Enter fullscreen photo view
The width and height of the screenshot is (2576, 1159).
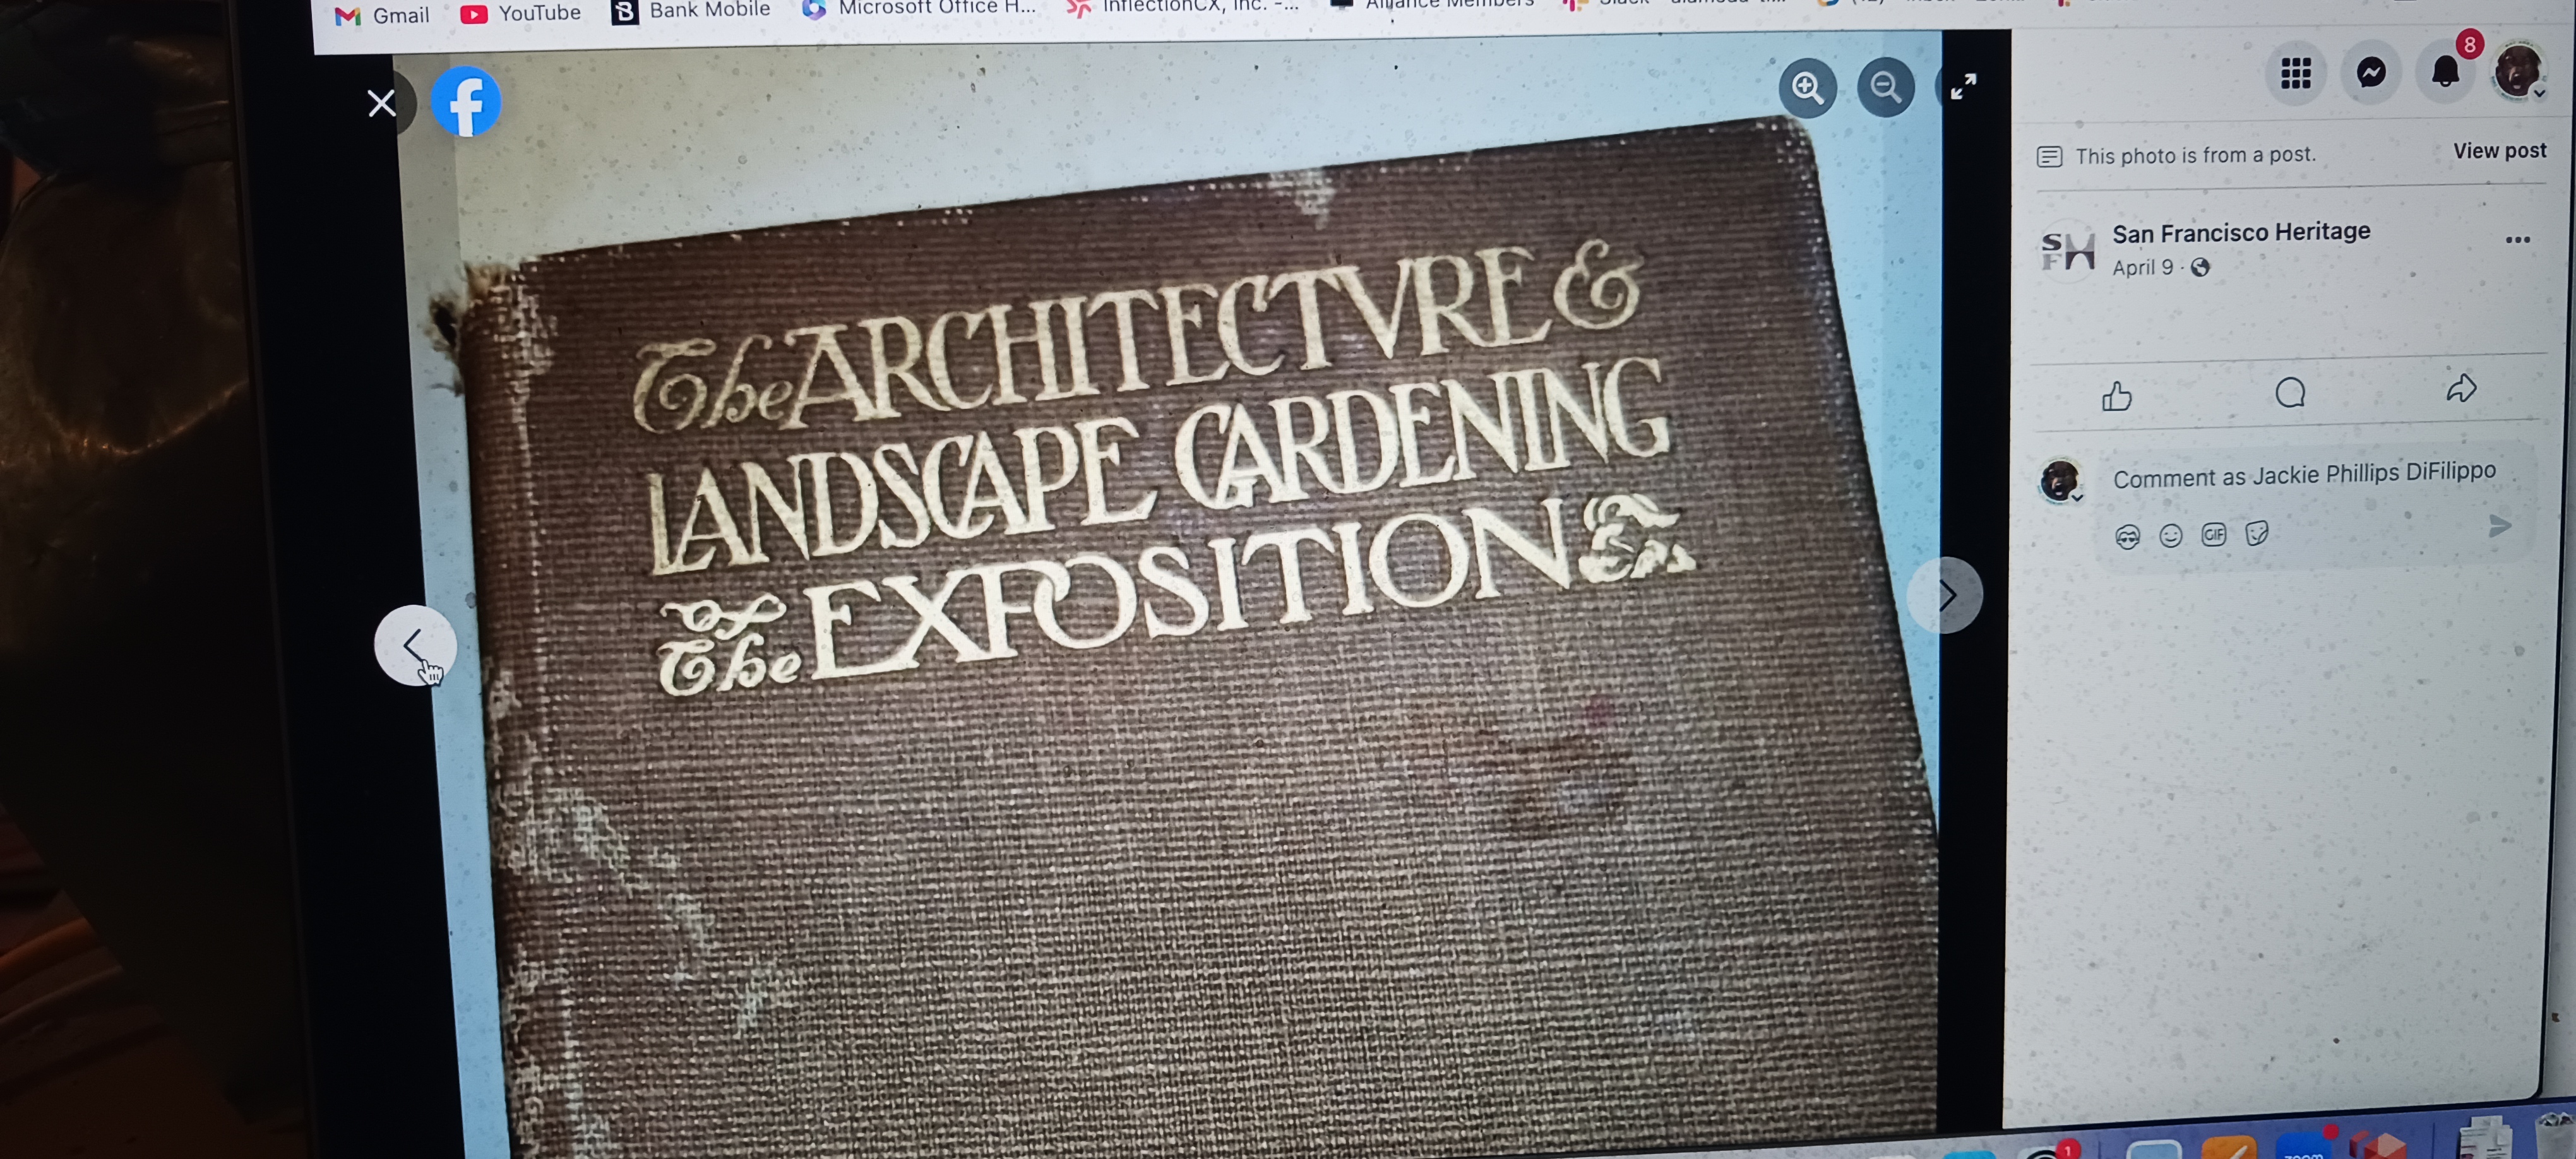point(1963,87)
